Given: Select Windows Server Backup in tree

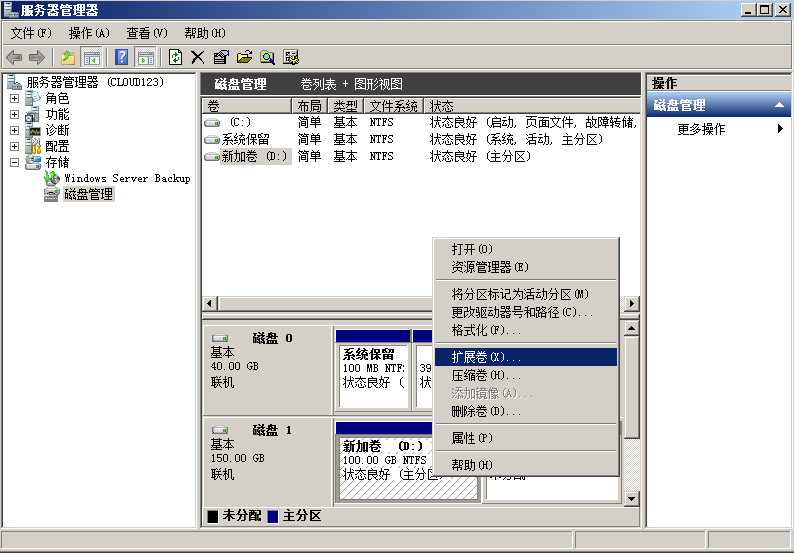Looking at the screenshot, I should point(126,178).
